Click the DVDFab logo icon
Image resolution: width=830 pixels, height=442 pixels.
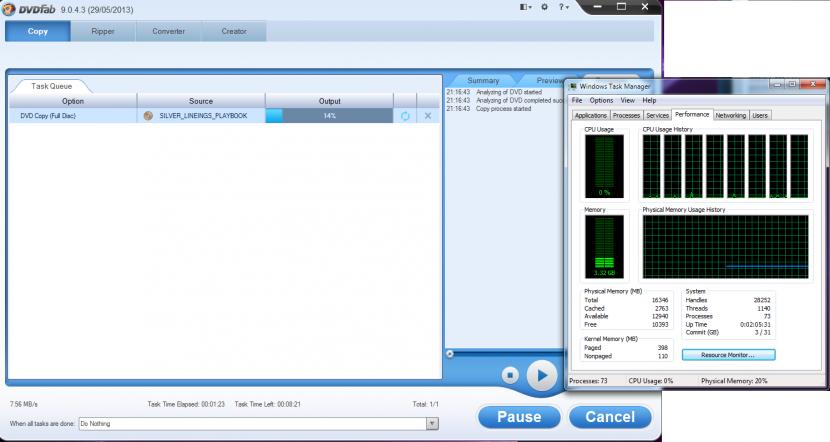click(14, 8)
